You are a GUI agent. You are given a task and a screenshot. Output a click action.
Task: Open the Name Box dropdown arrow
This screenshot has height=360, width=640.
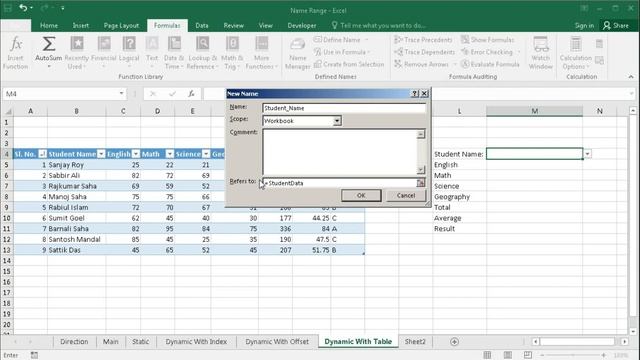pos(121,93)
